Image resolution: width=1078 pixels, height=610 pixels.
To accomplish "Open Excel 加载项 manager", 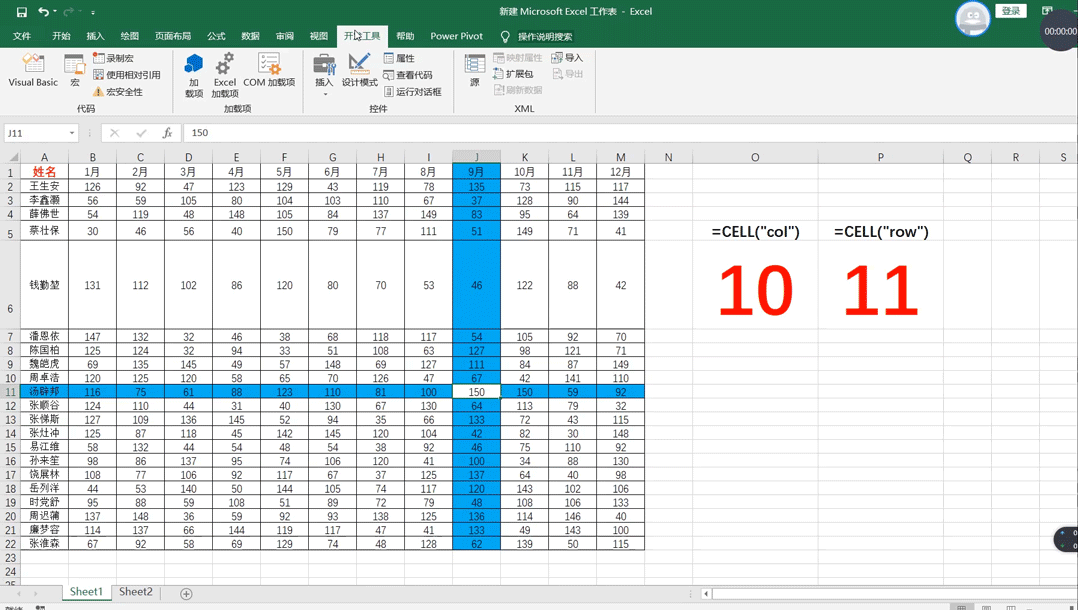I will (x=225, y=75).
